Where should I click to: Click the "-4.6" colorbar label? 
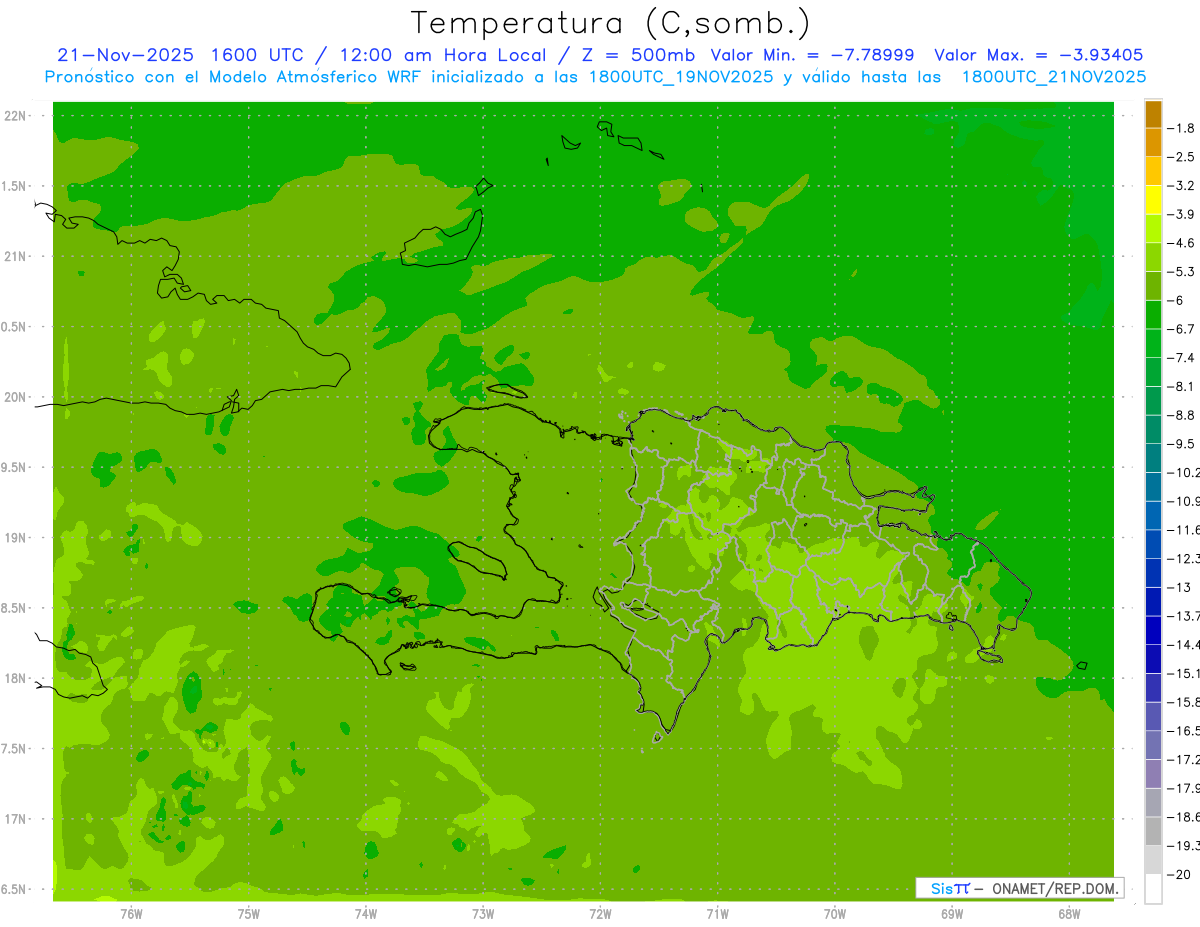(x=1182, y=243)
